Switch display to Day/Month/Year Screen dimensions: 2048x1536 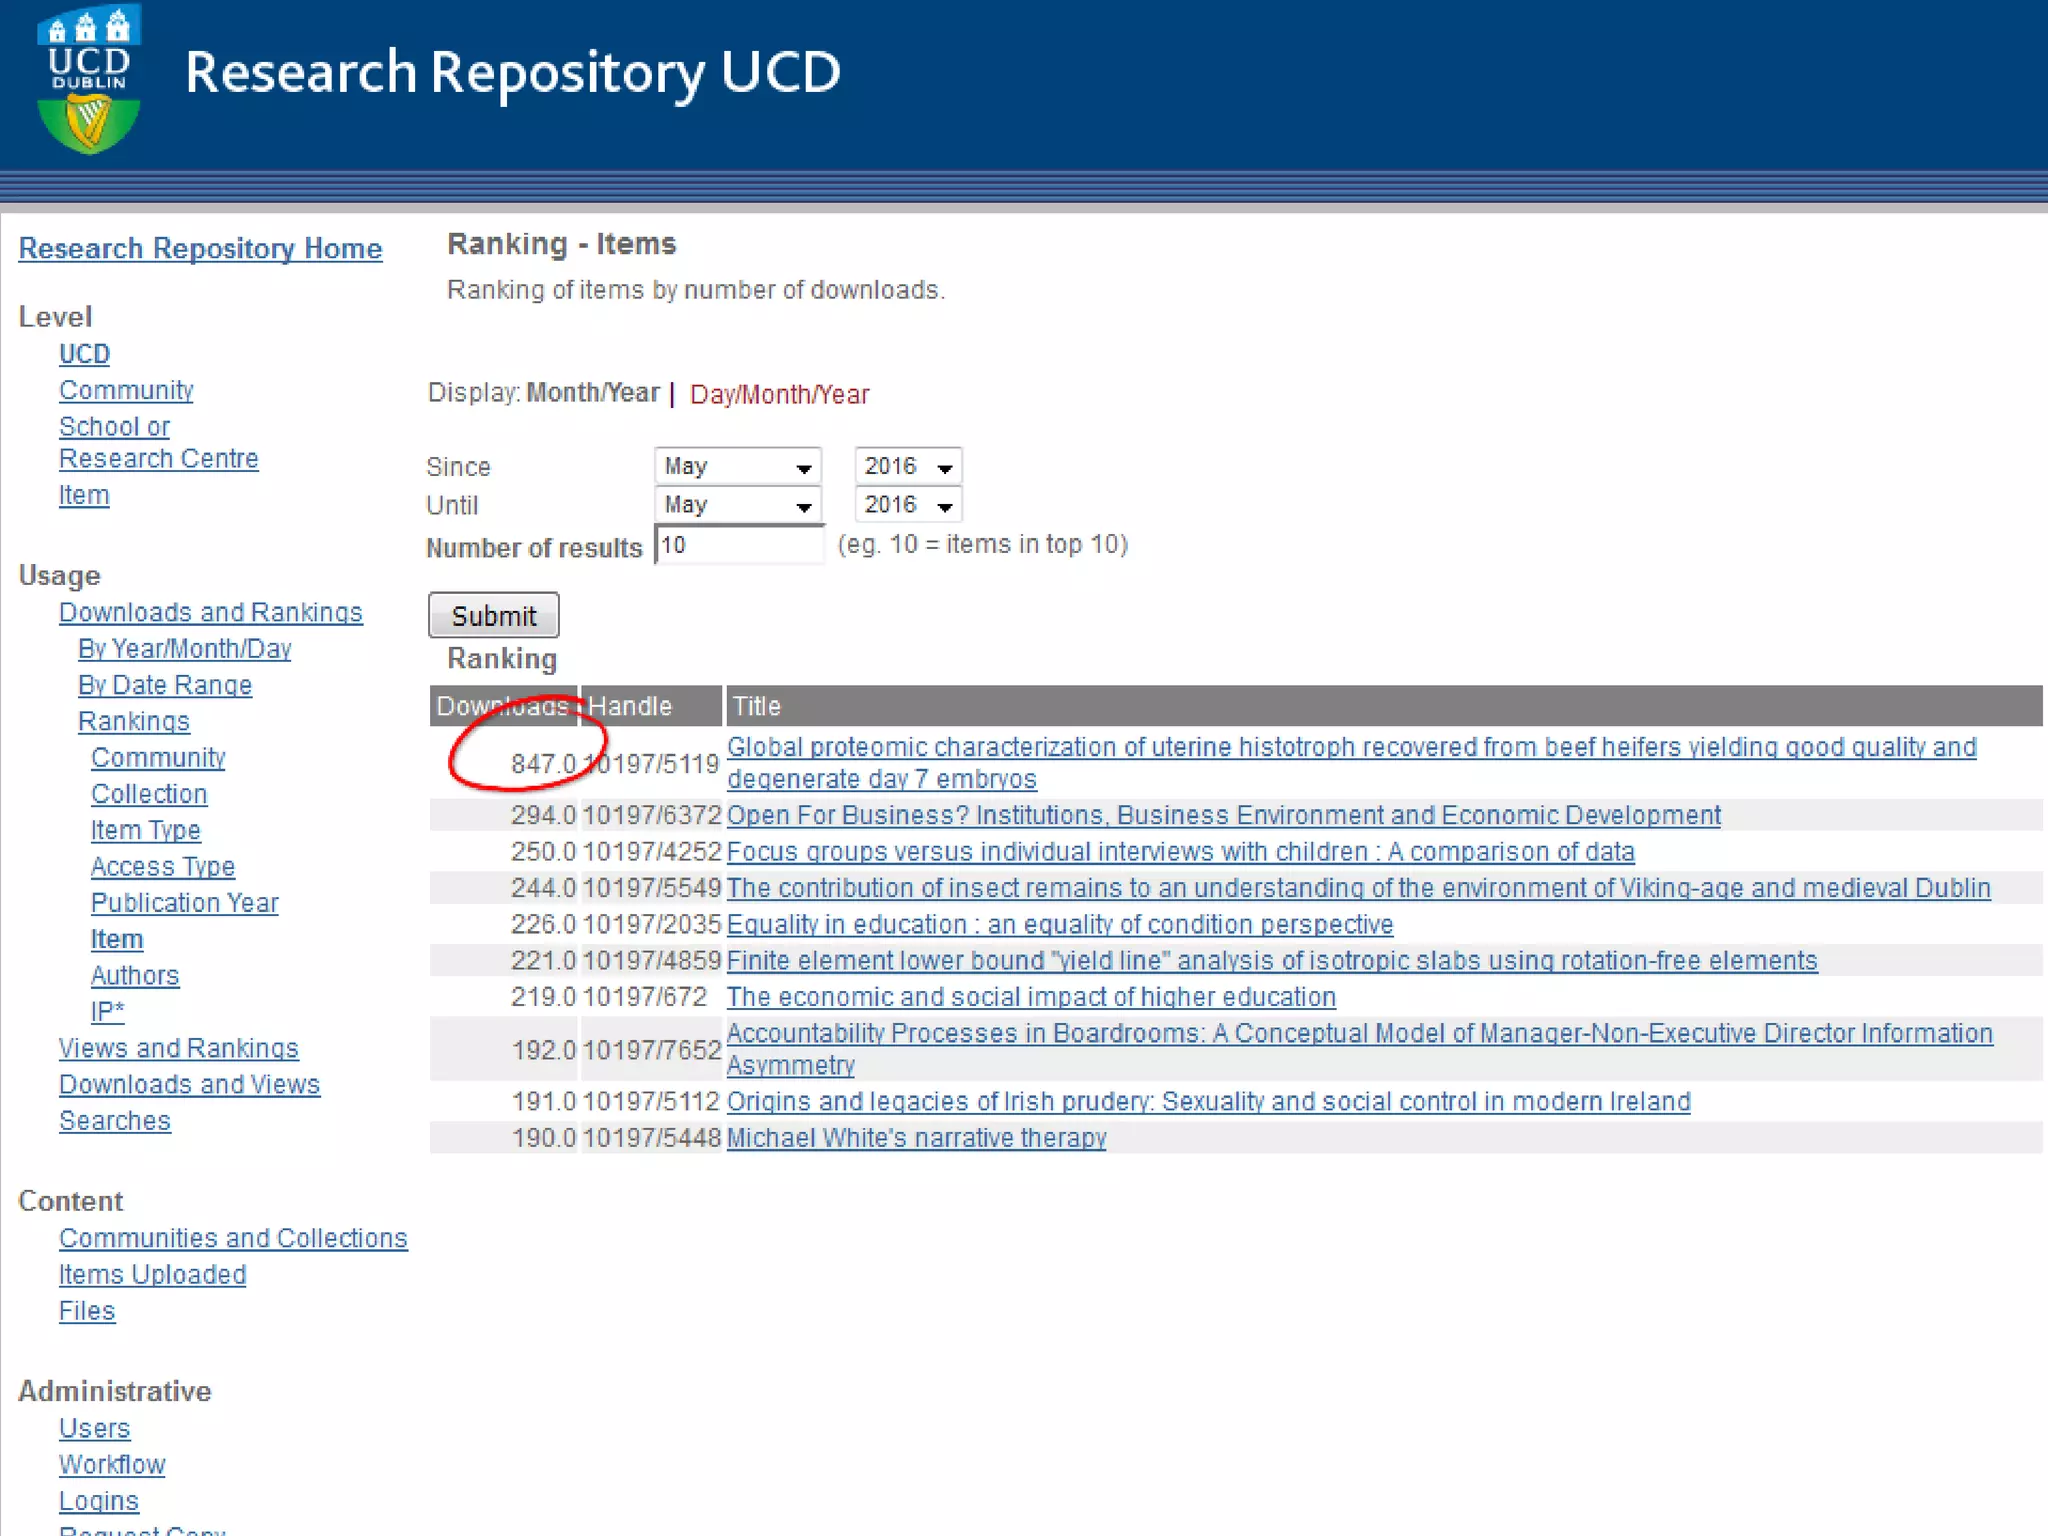point(779,394)
